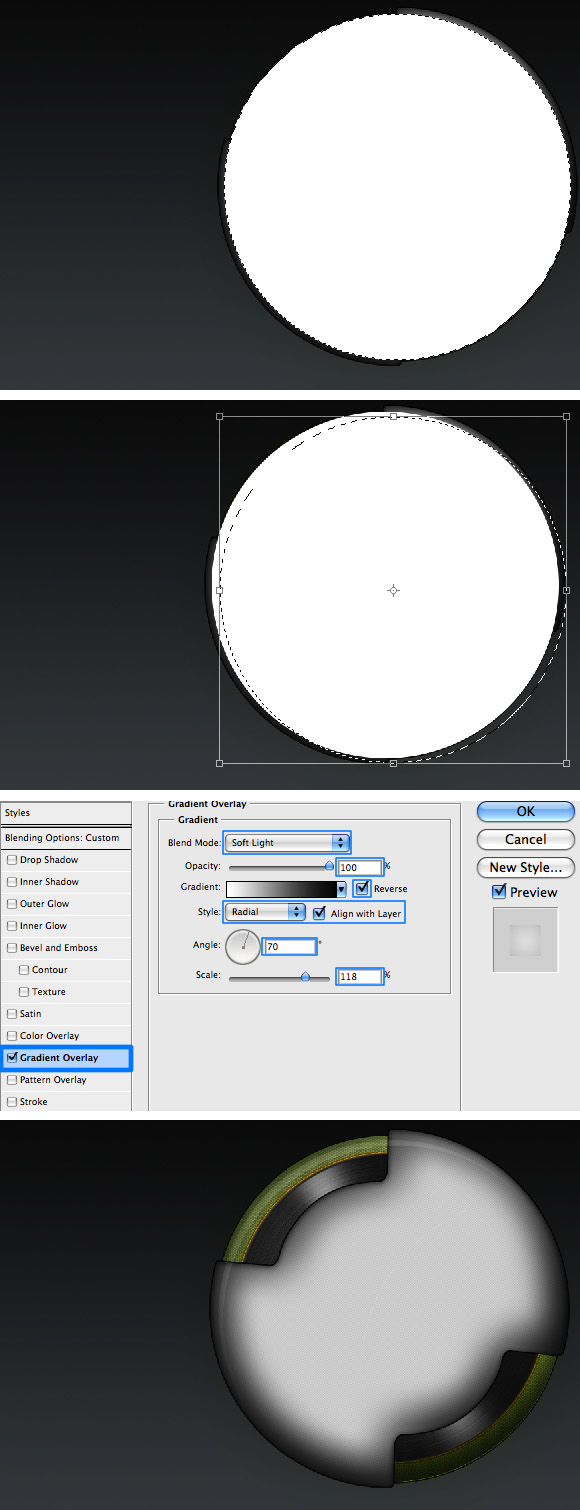Viewport: 580px width, 1510px height.
Task: Select Blending Options: Custom entry
Action: pyautogui.click(x=66, y=838)
